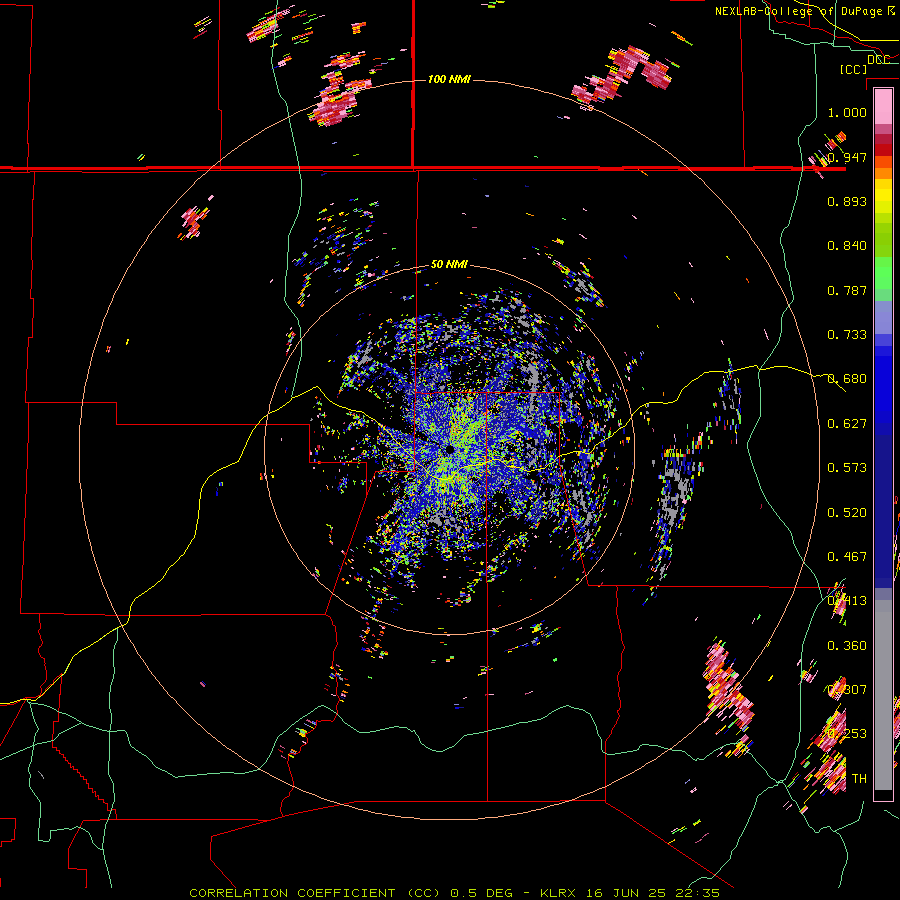Click the 0.467 scale value
The image size is (900, 900).
pos(847,557)
